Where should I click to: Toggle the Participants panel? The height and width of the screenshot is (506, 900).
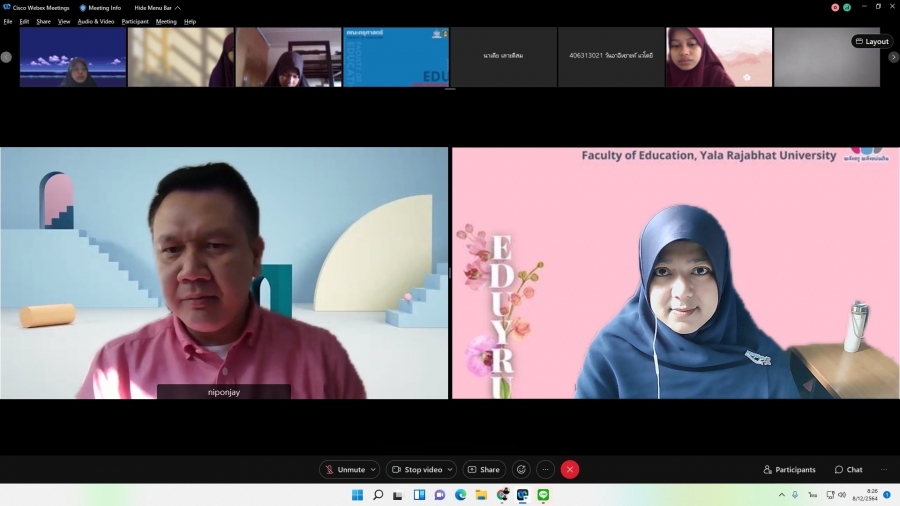pyautogui.click(x=789, y=469)
